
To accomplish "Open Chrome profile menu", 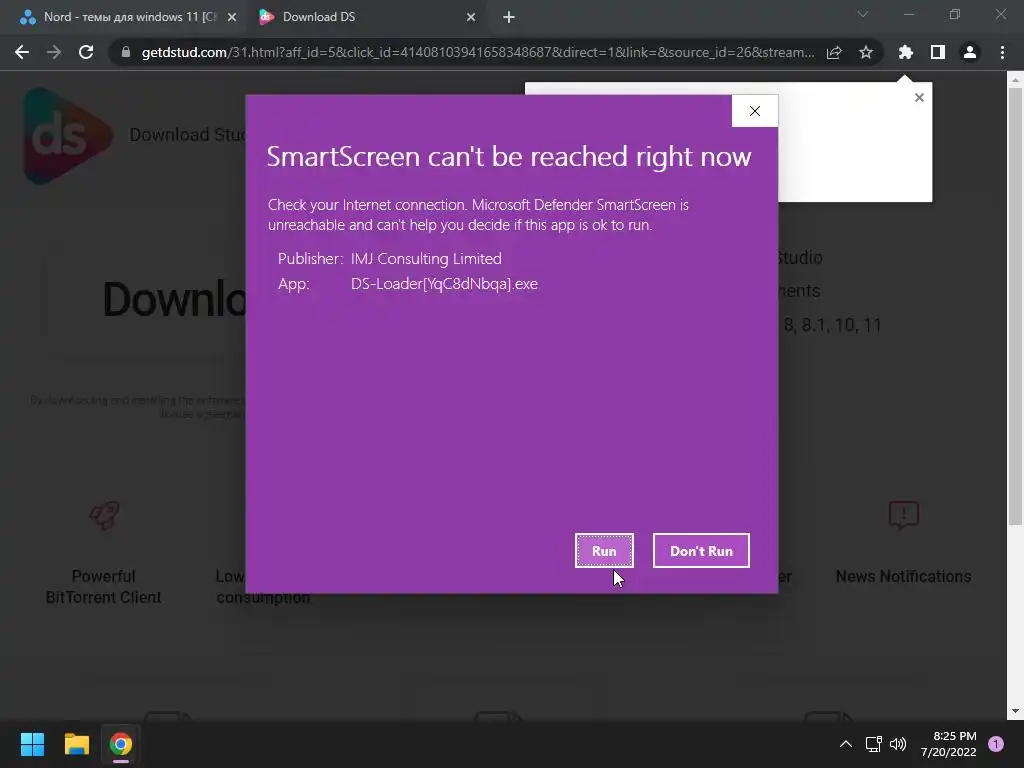I will (x=970, y=52).
